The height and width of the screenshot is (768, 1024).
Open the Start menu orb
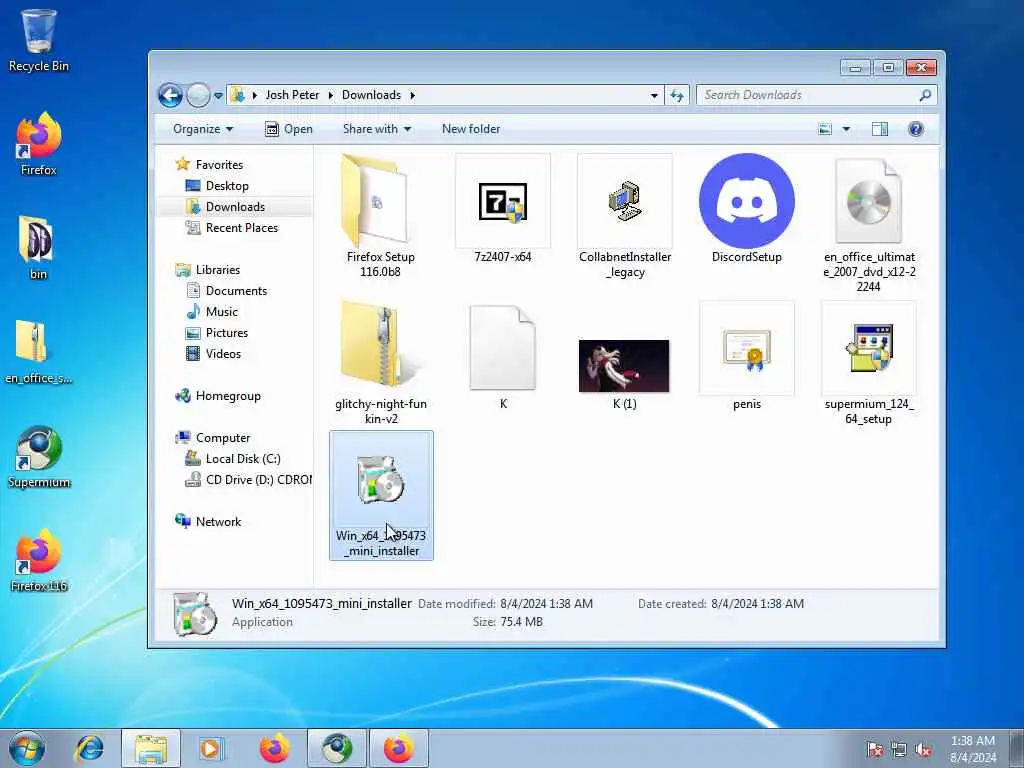[x=27, y=748]
